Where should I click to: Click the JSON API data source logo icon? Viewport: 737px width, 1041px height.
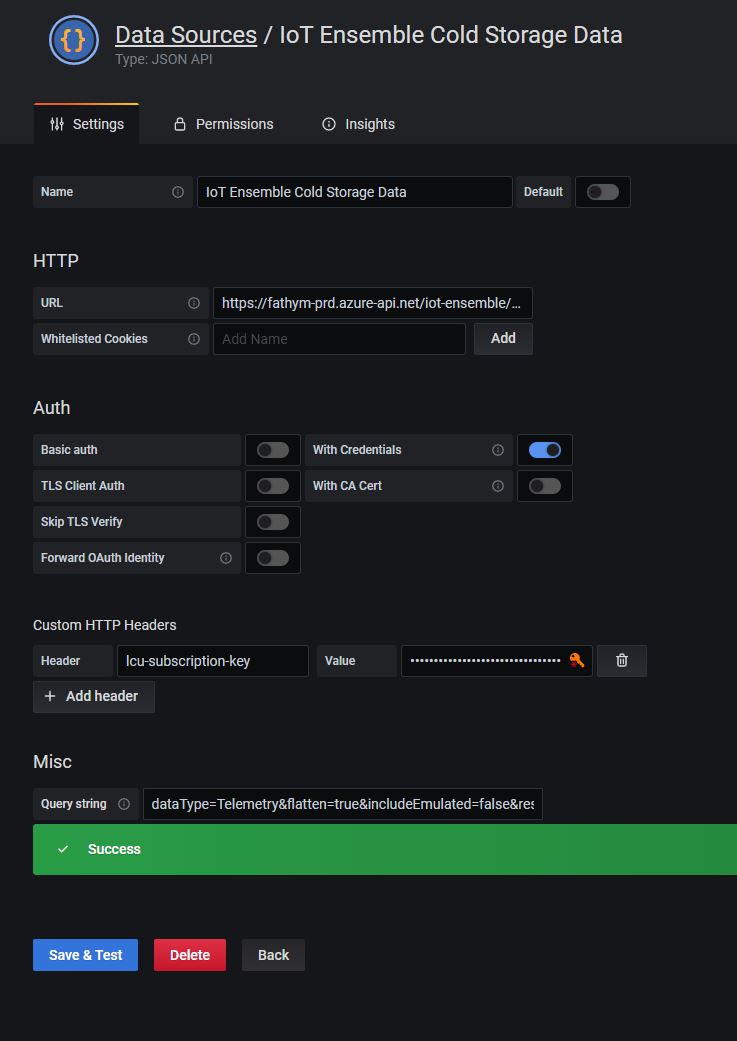click(x=74, y=40)
